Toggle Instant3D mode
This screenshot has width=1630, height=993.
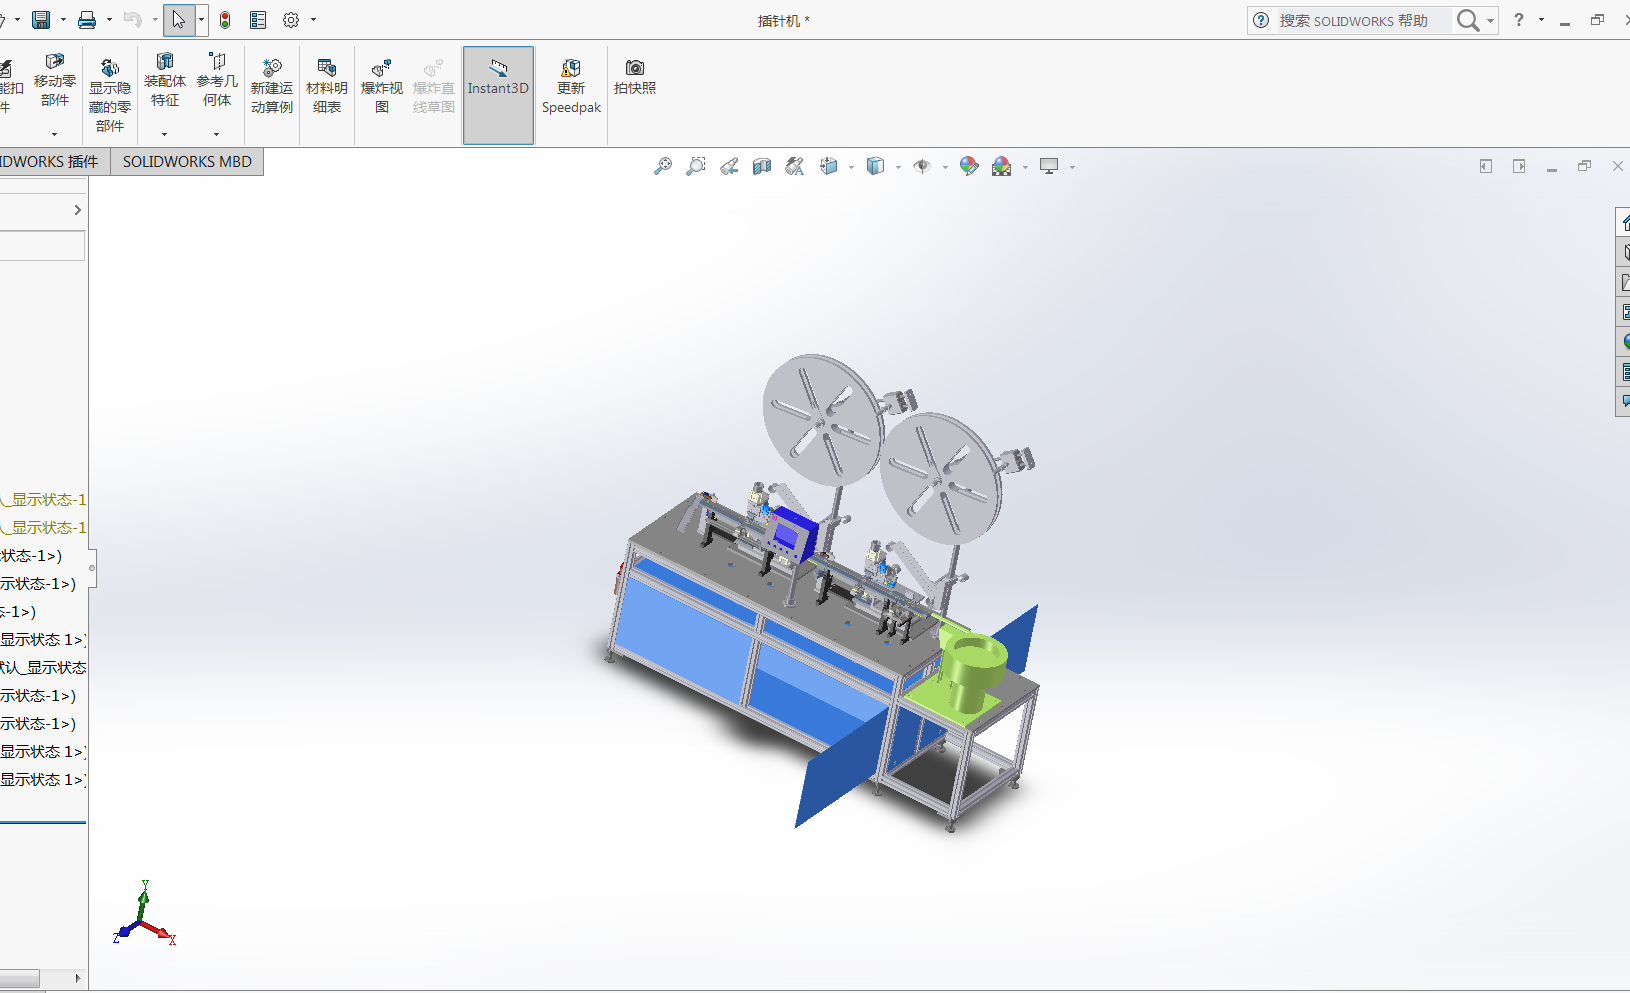coord(498,94)
